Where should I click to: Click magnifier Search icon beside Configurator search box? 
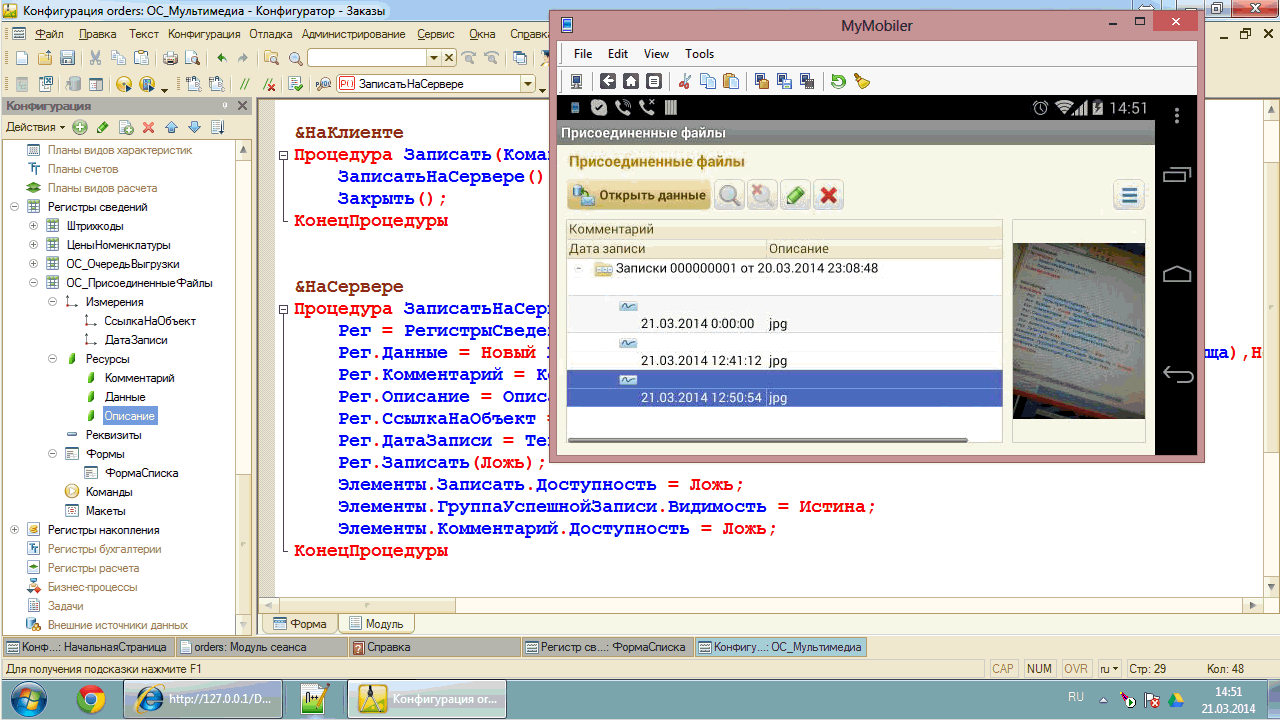(x=295, y=58)
